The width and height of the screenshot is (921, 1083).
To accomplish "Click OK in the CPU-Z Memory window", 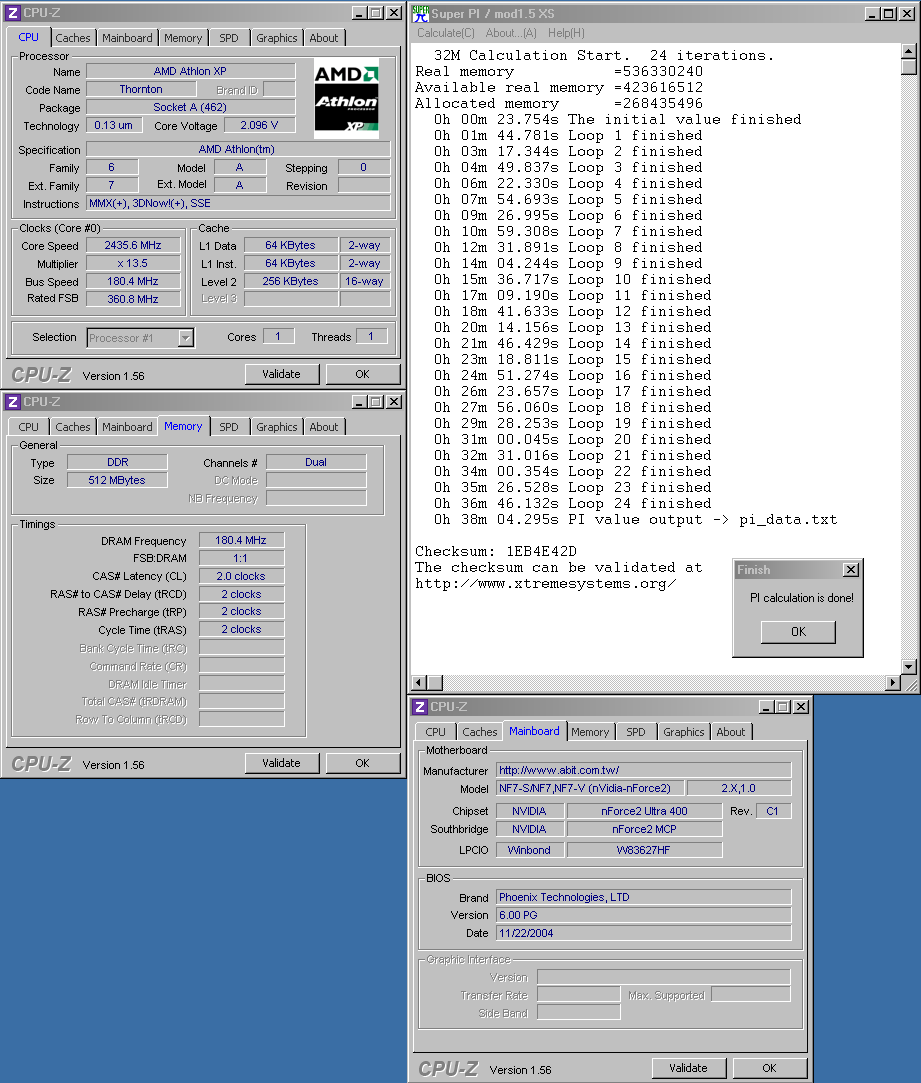I will coord(362,763).
